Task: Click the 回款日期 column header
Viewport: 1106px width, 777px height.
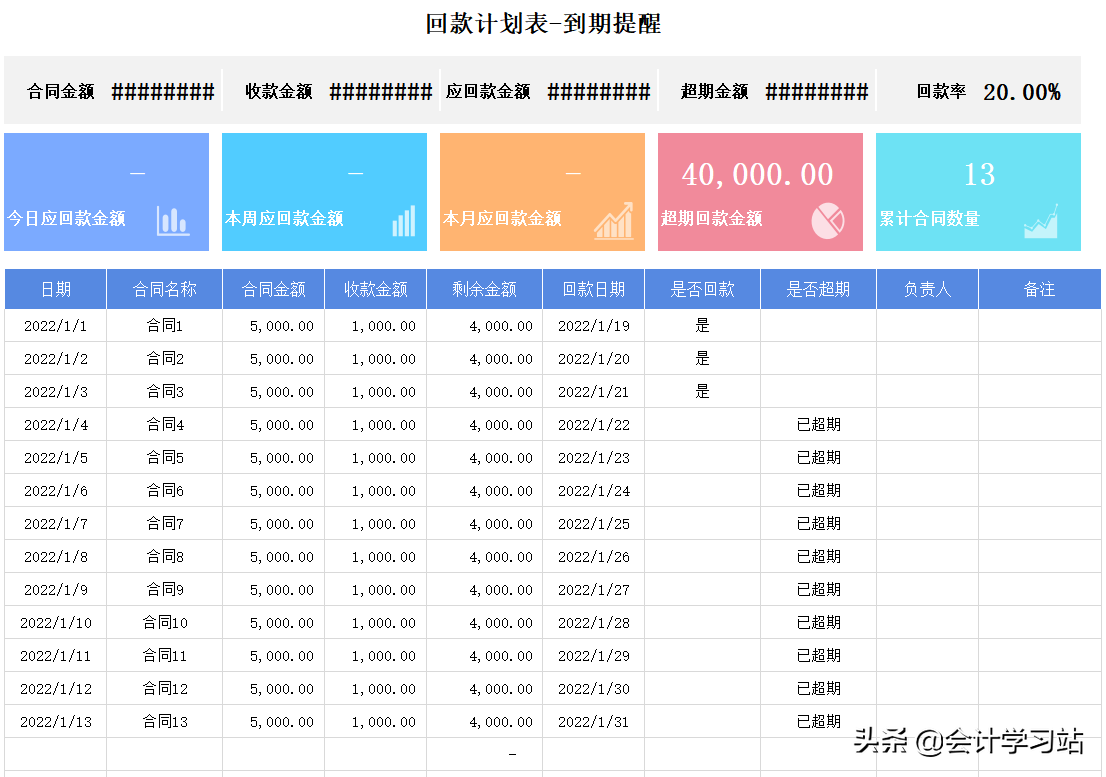Action: pos(594,289)
